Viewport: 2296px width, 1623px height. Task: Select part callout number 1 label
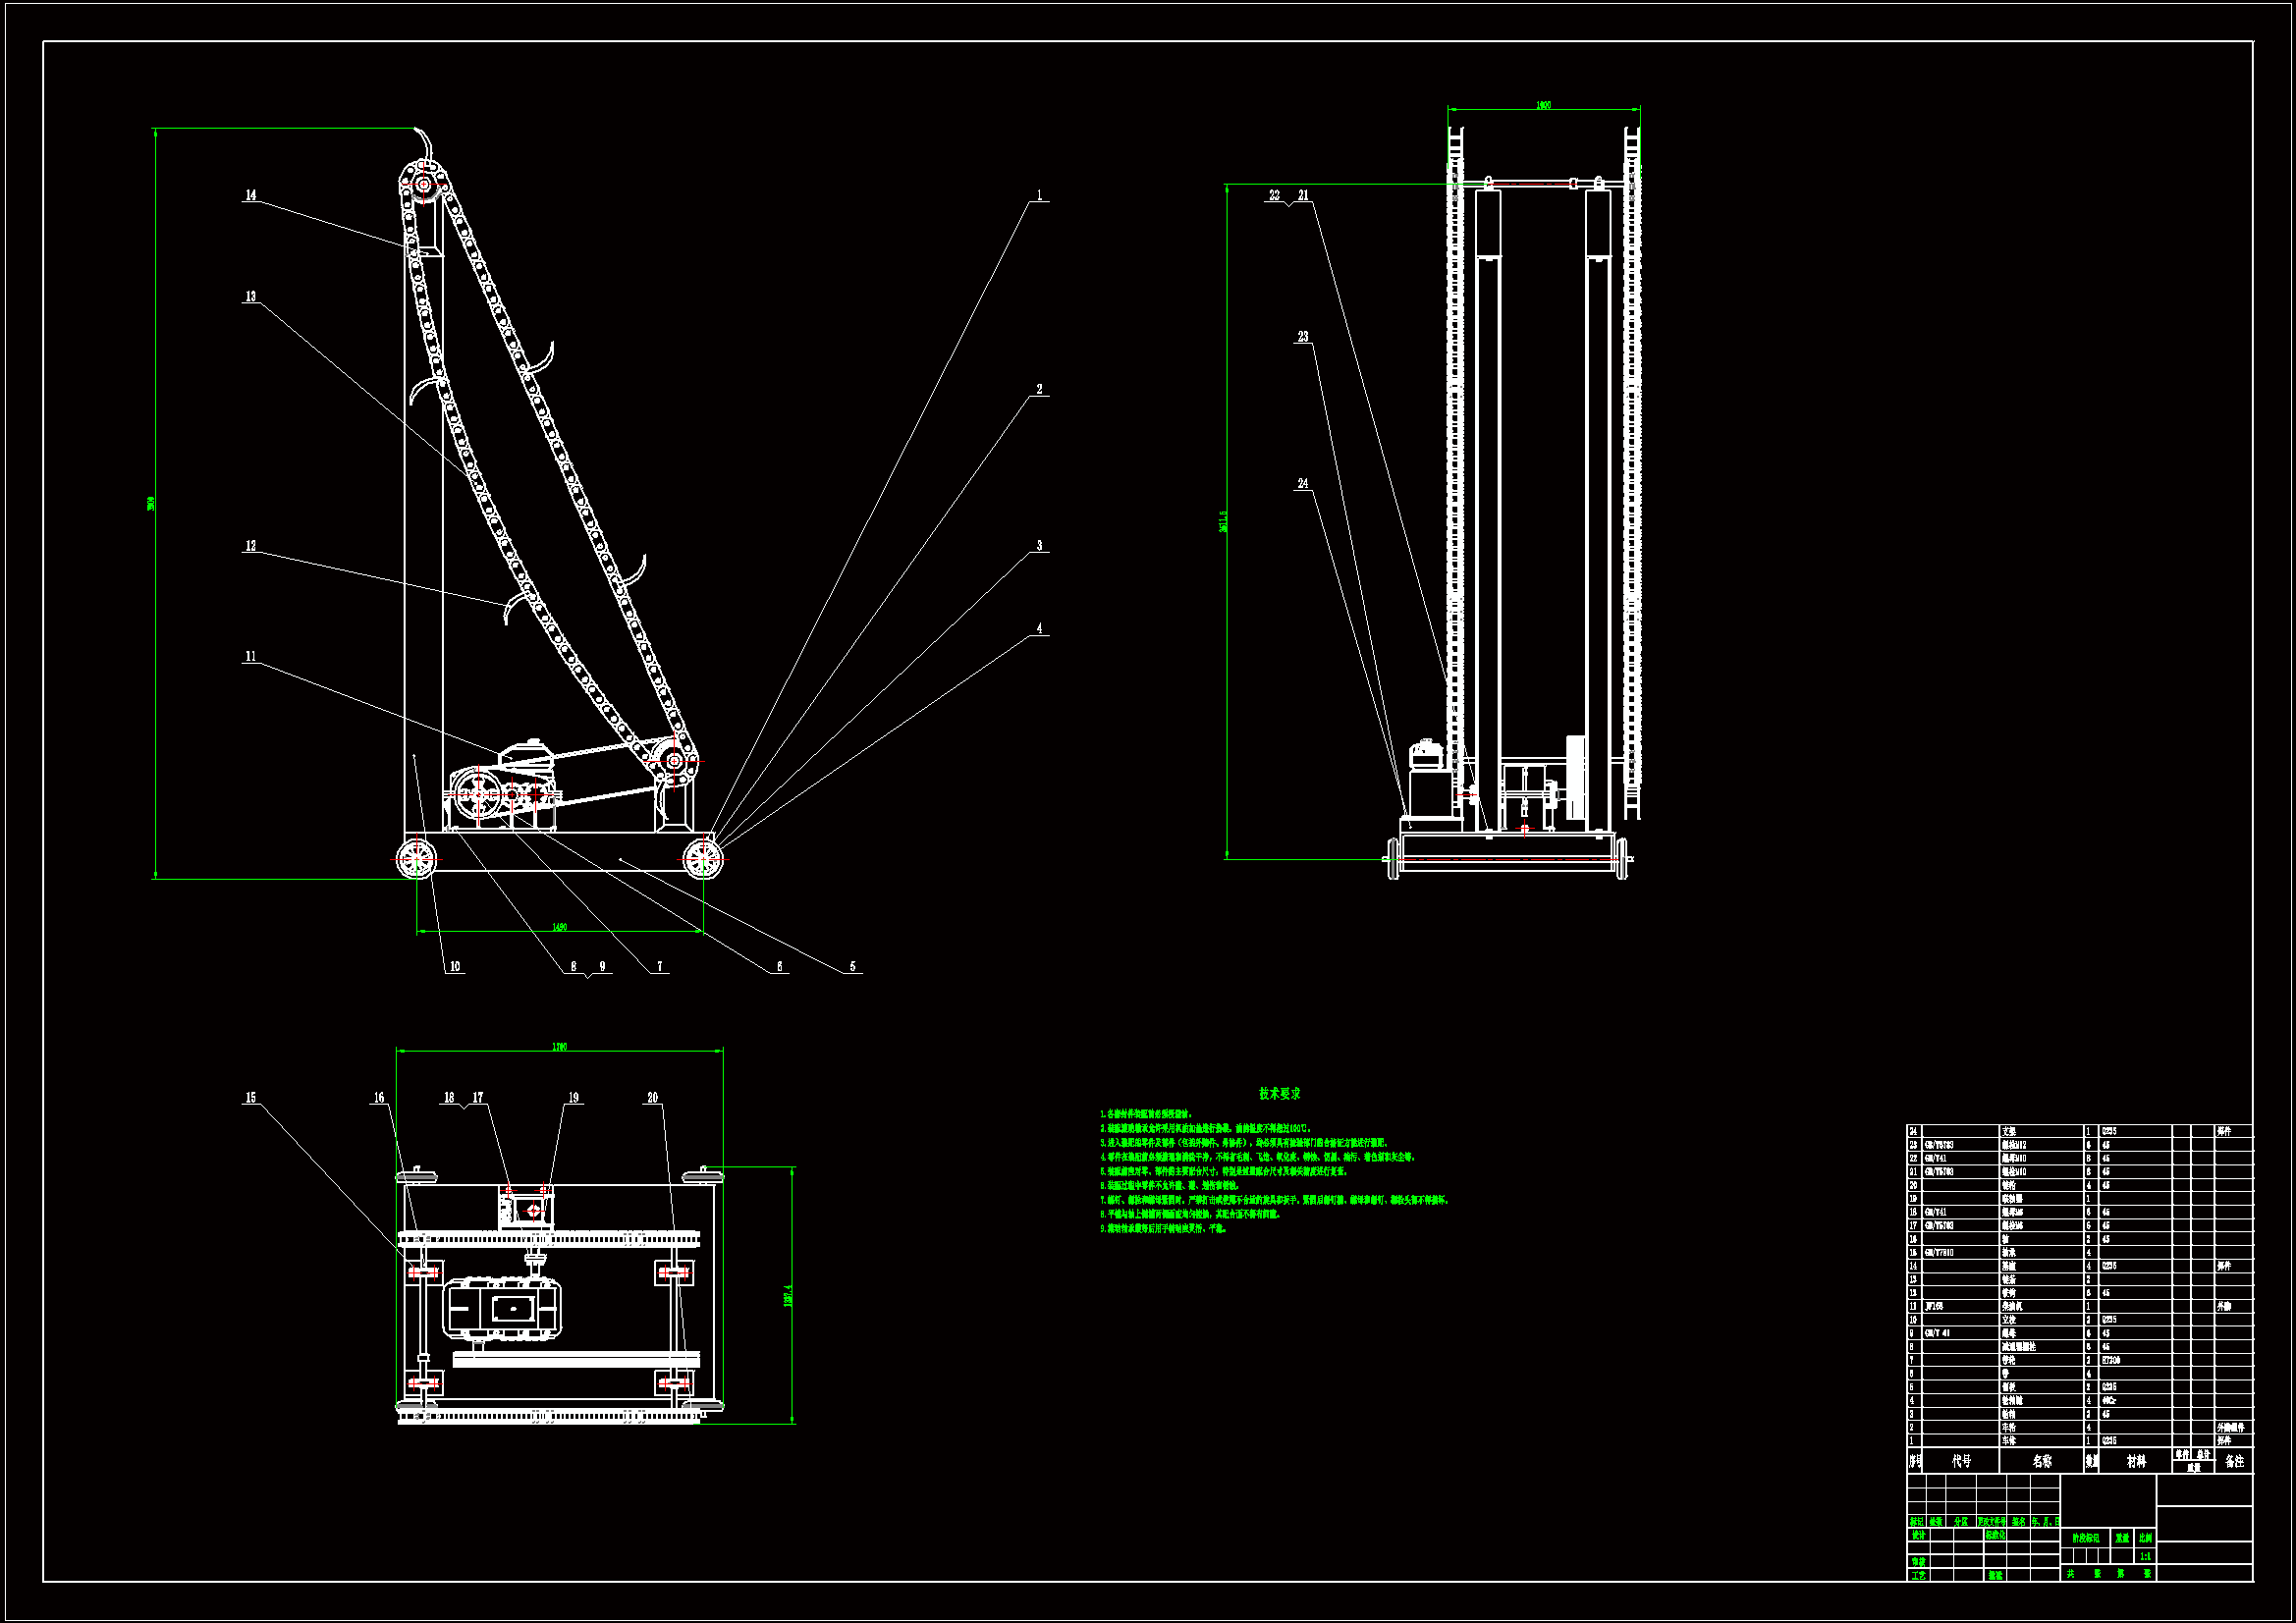click(1039, 195)
